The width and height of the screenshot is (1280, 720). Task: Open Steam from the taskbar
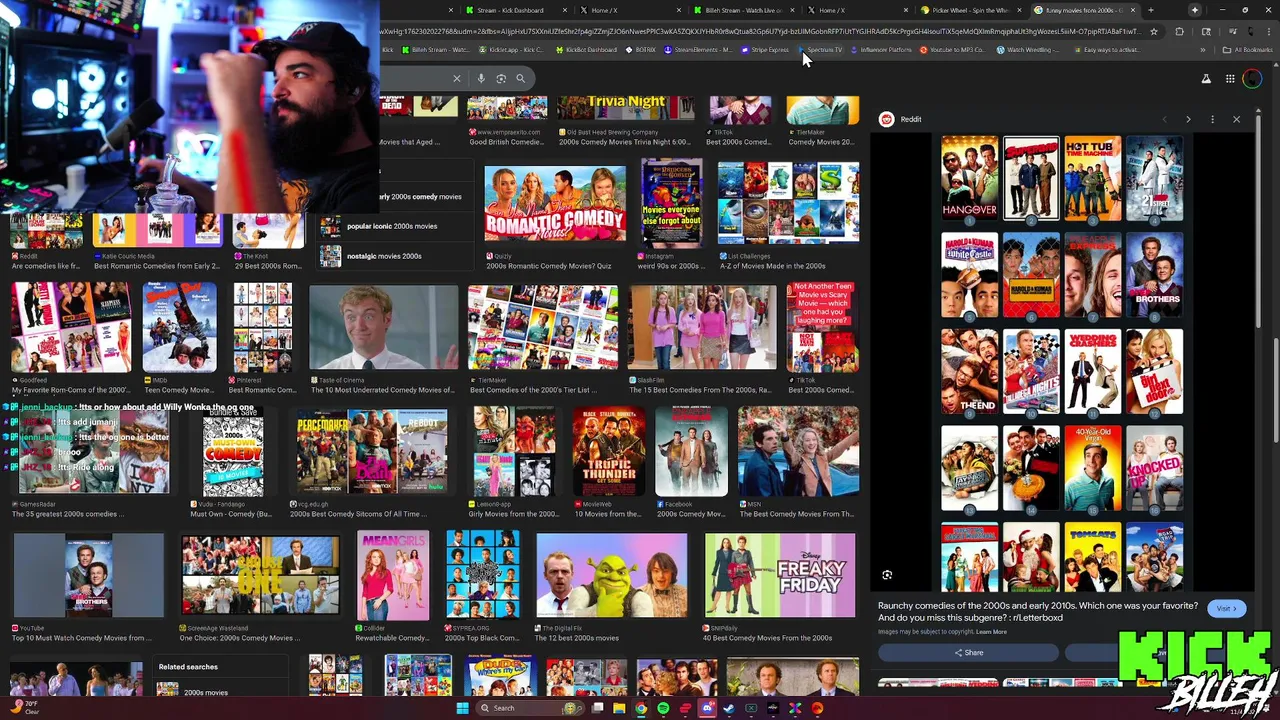[x=729, y=708]
